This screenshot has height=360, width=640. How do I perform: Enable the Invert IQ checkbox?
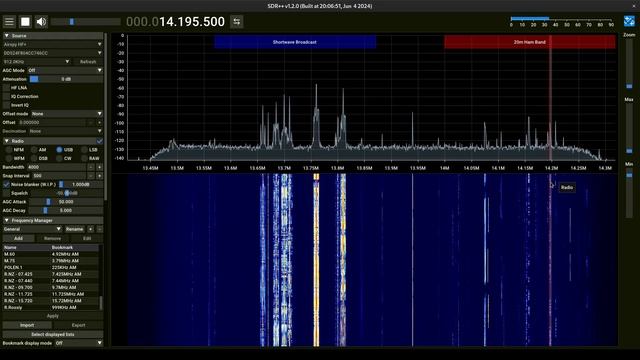(x=6, y=105)
